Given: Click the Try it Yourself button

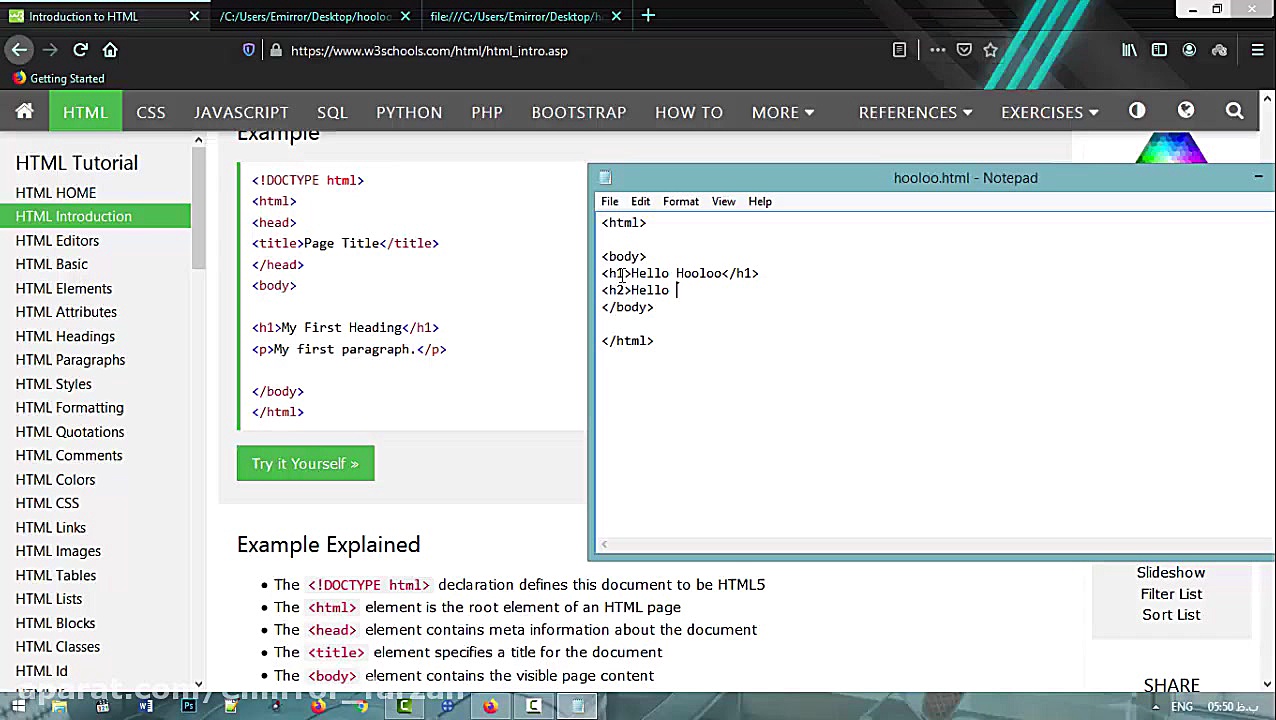Looking at the screenshot, I should tap(305, 463).
